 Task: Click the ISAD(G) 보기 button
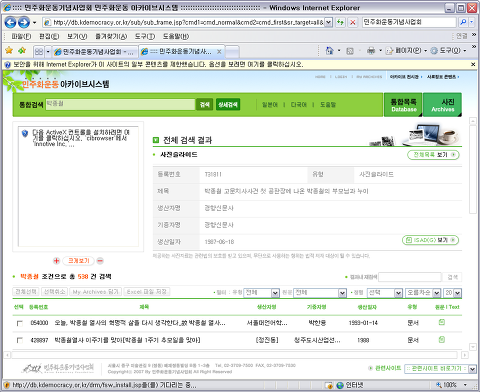[x=430, y=240]
